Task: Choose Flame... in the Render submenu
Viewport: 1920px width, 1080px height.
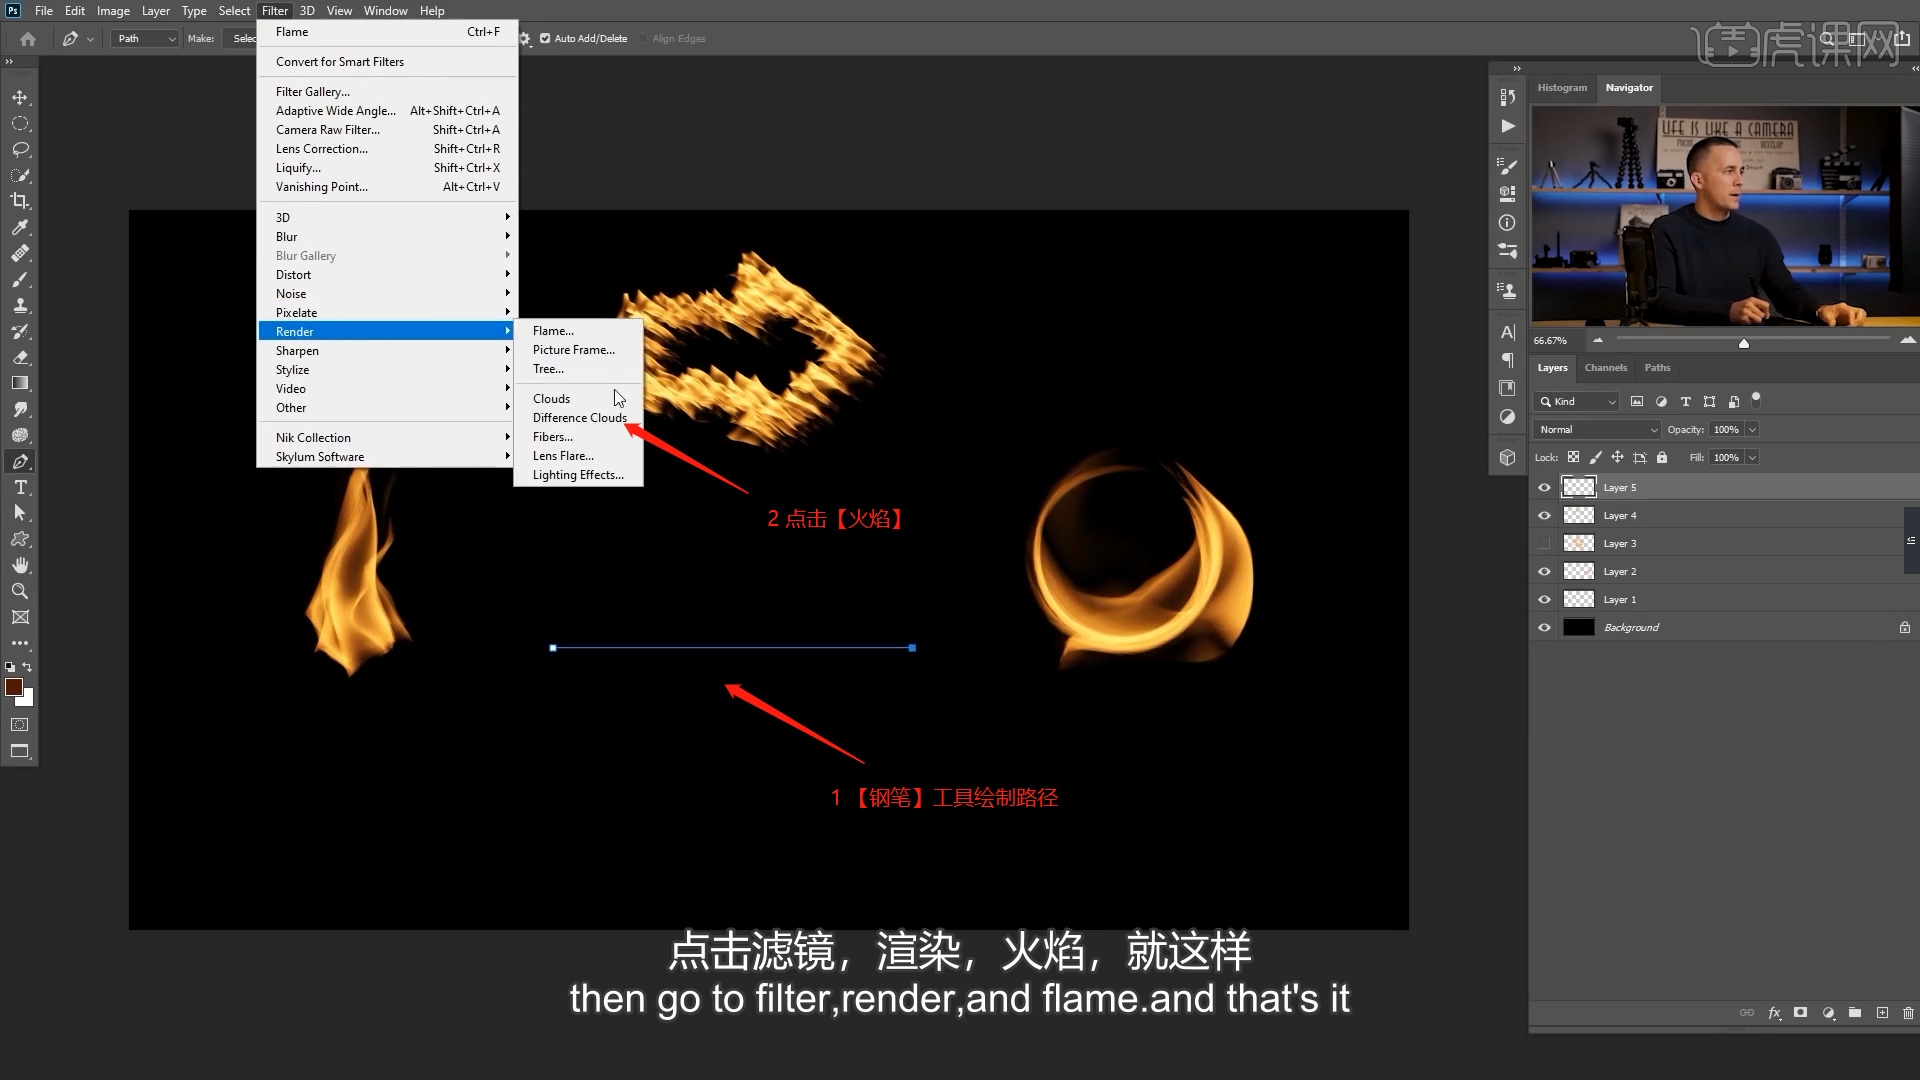Action: click(x=553, y=331)
